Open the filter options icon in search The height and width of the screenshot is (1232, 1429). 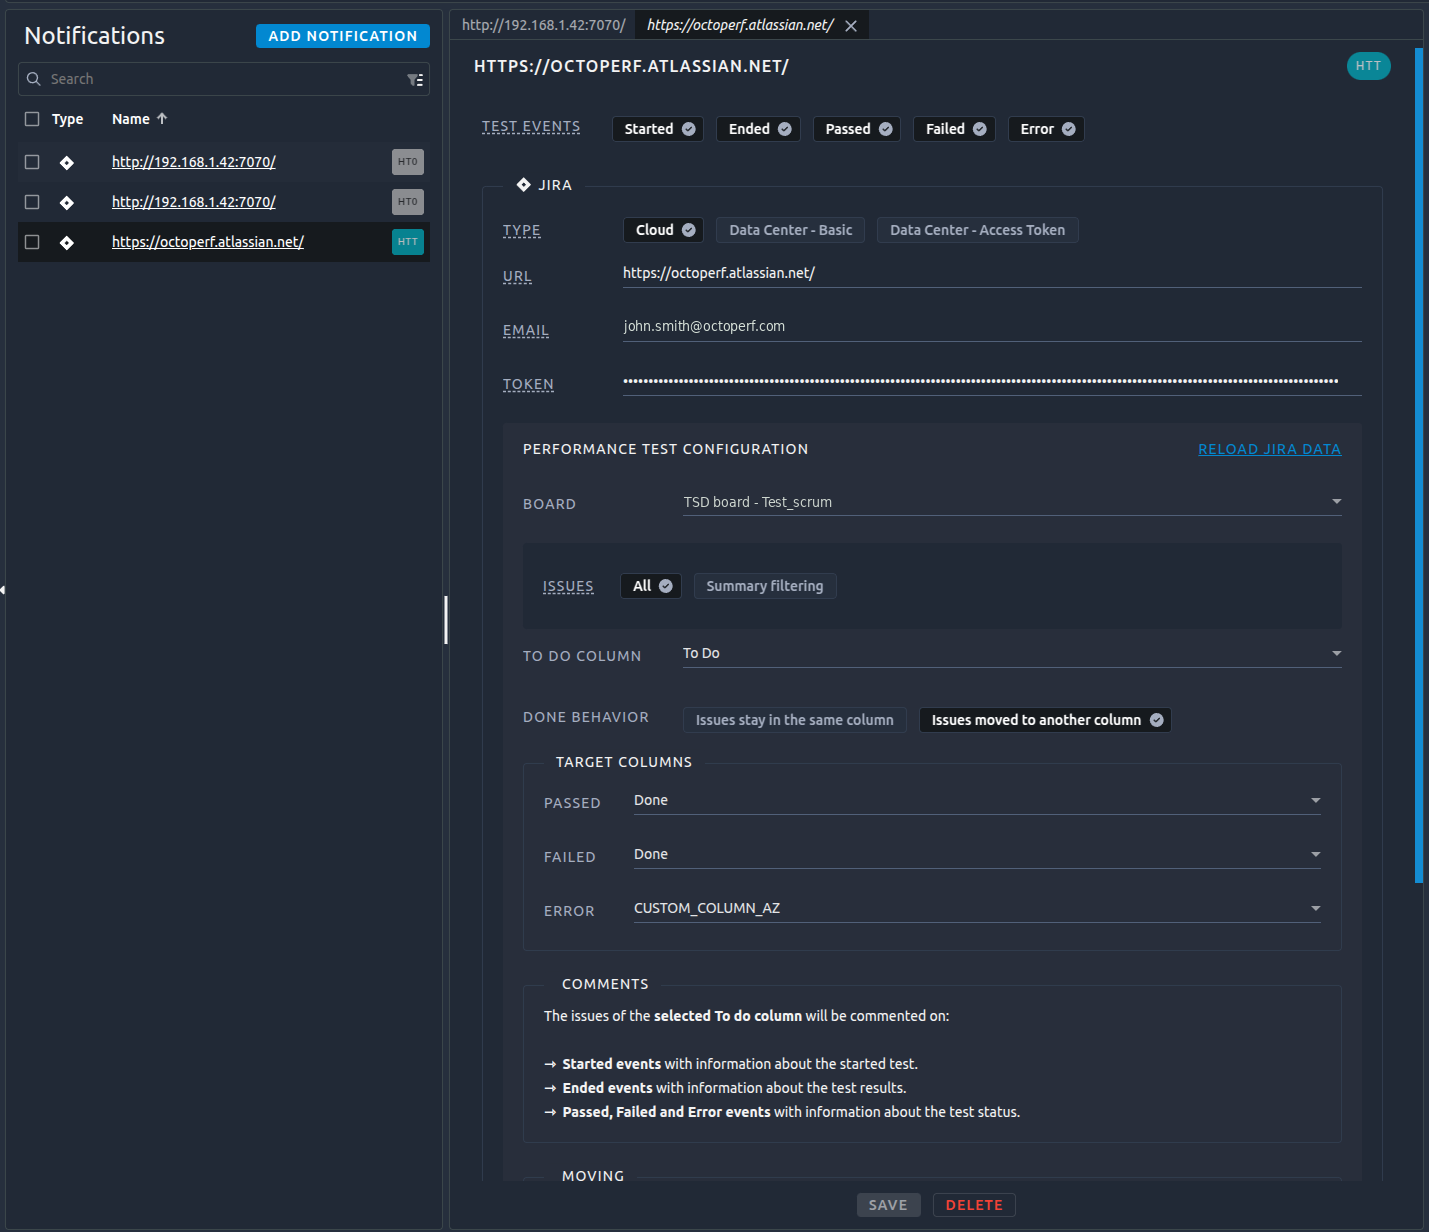click(x=415, y=80)
